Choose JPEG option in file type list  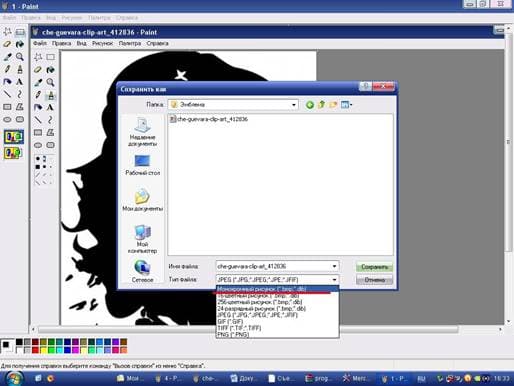[277, 315]
